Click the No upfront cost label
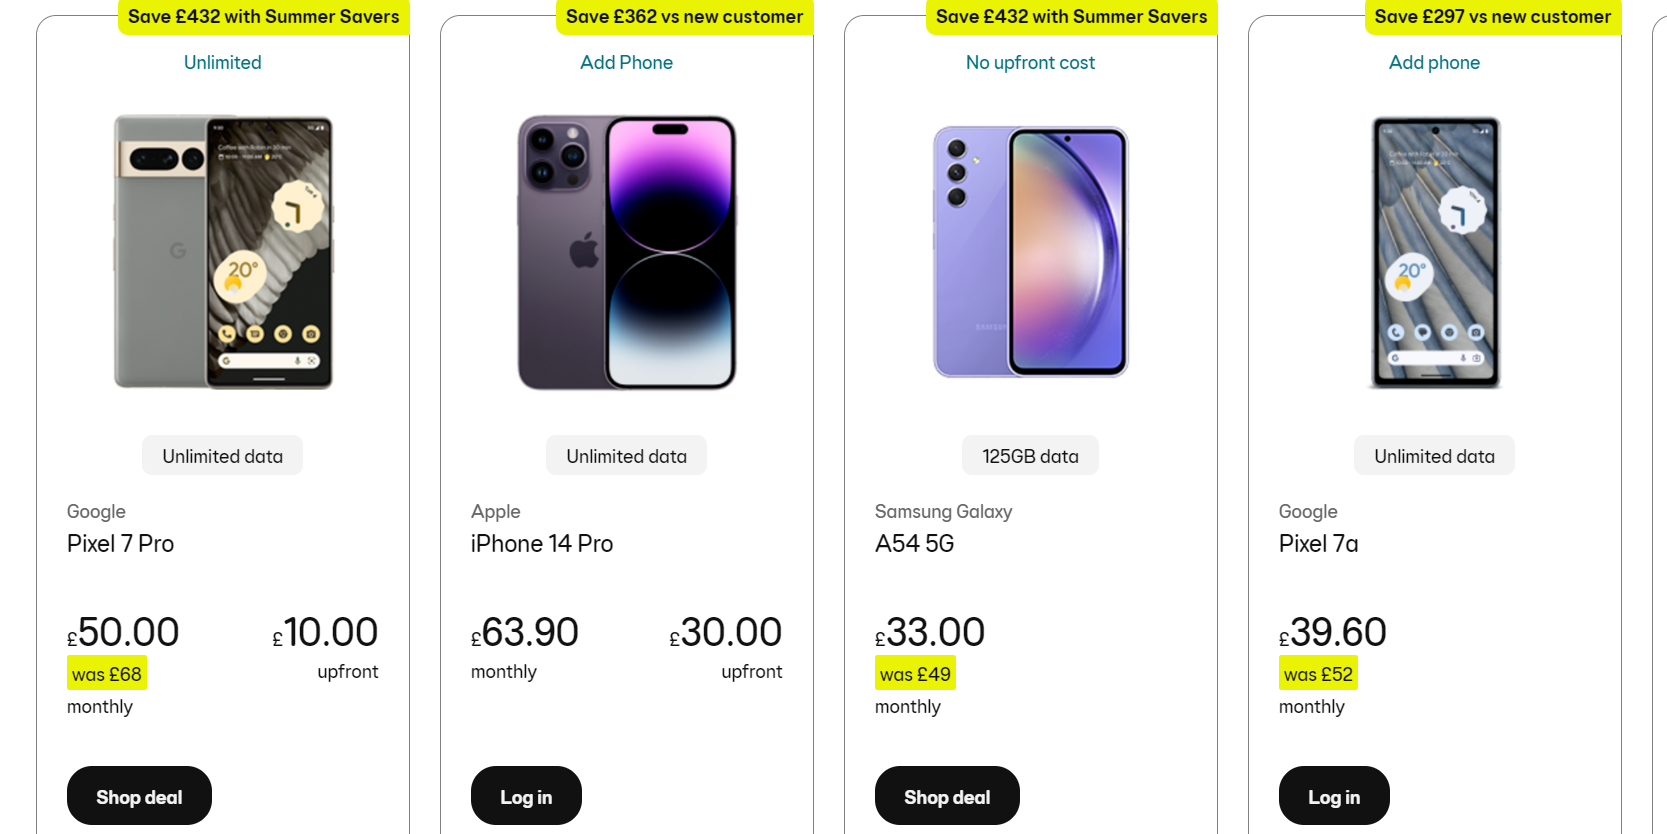 pyautogui.click(x=1031, y=62)
